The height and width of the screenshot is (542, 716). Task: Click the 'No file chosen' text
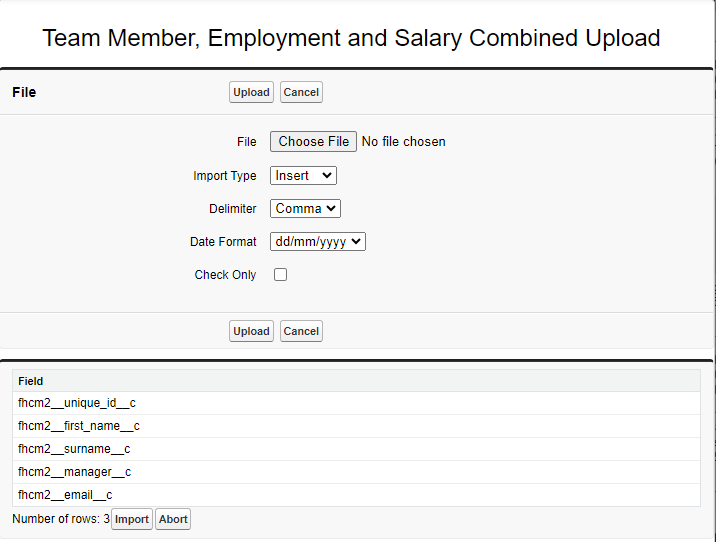click(403, 142)
